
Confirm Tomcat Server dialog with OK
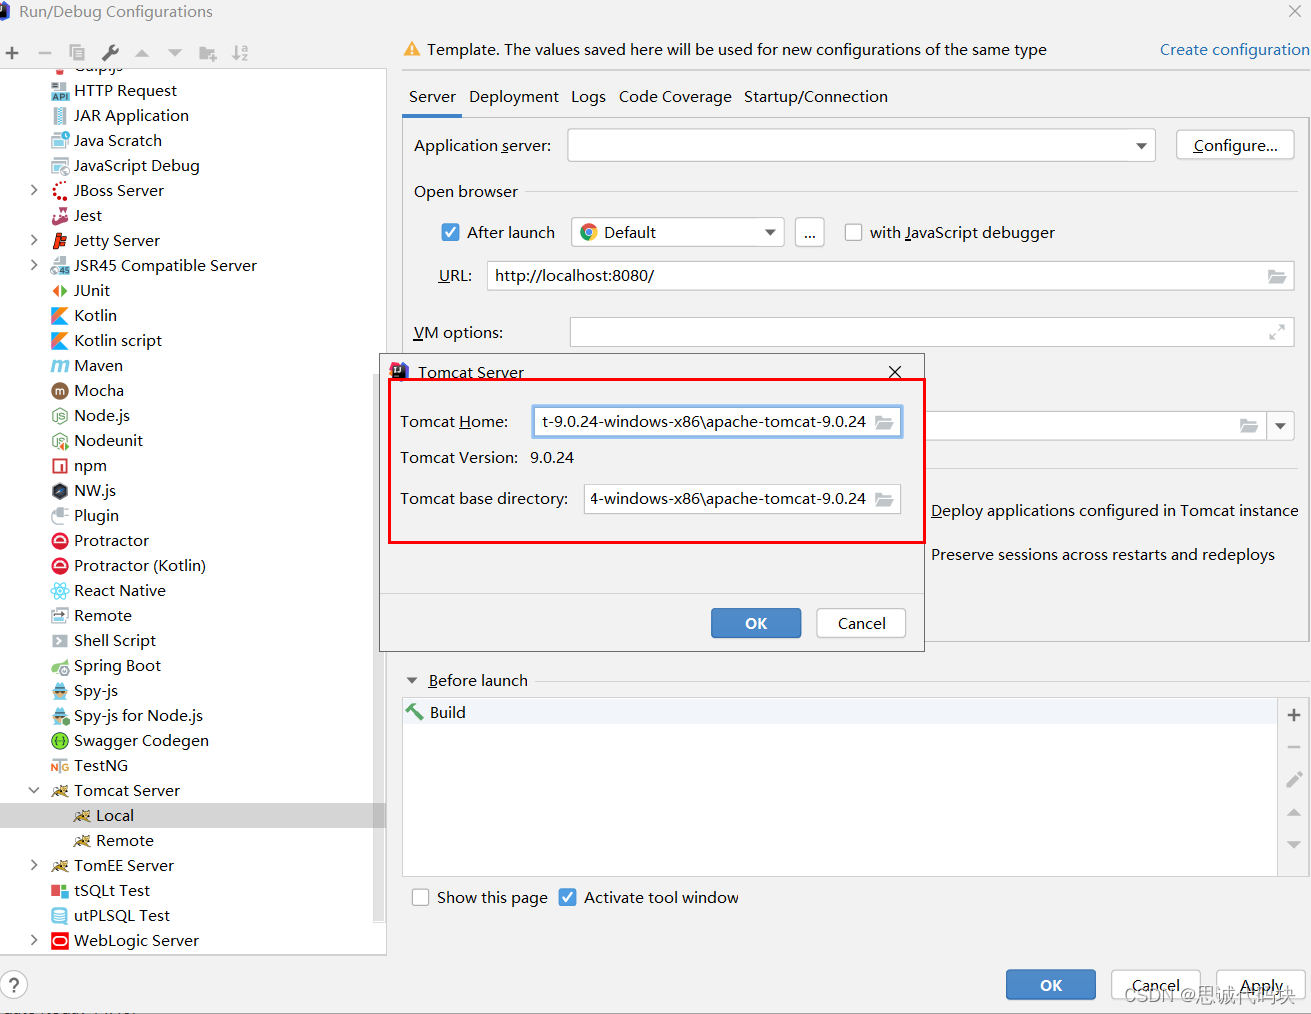756,624
